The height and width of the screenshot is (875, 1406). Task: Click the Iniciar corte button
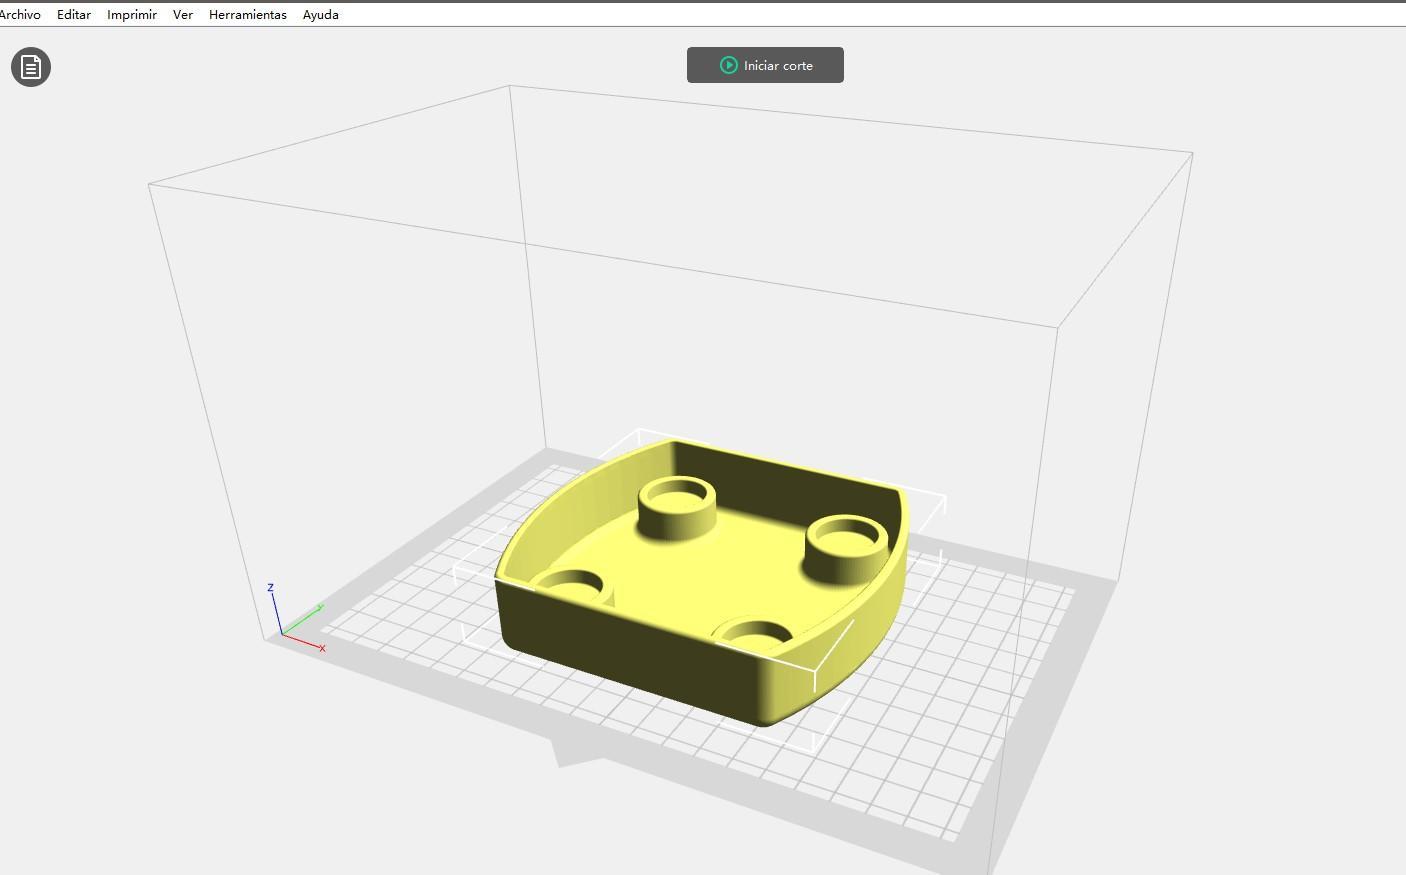tap(765, 65)
